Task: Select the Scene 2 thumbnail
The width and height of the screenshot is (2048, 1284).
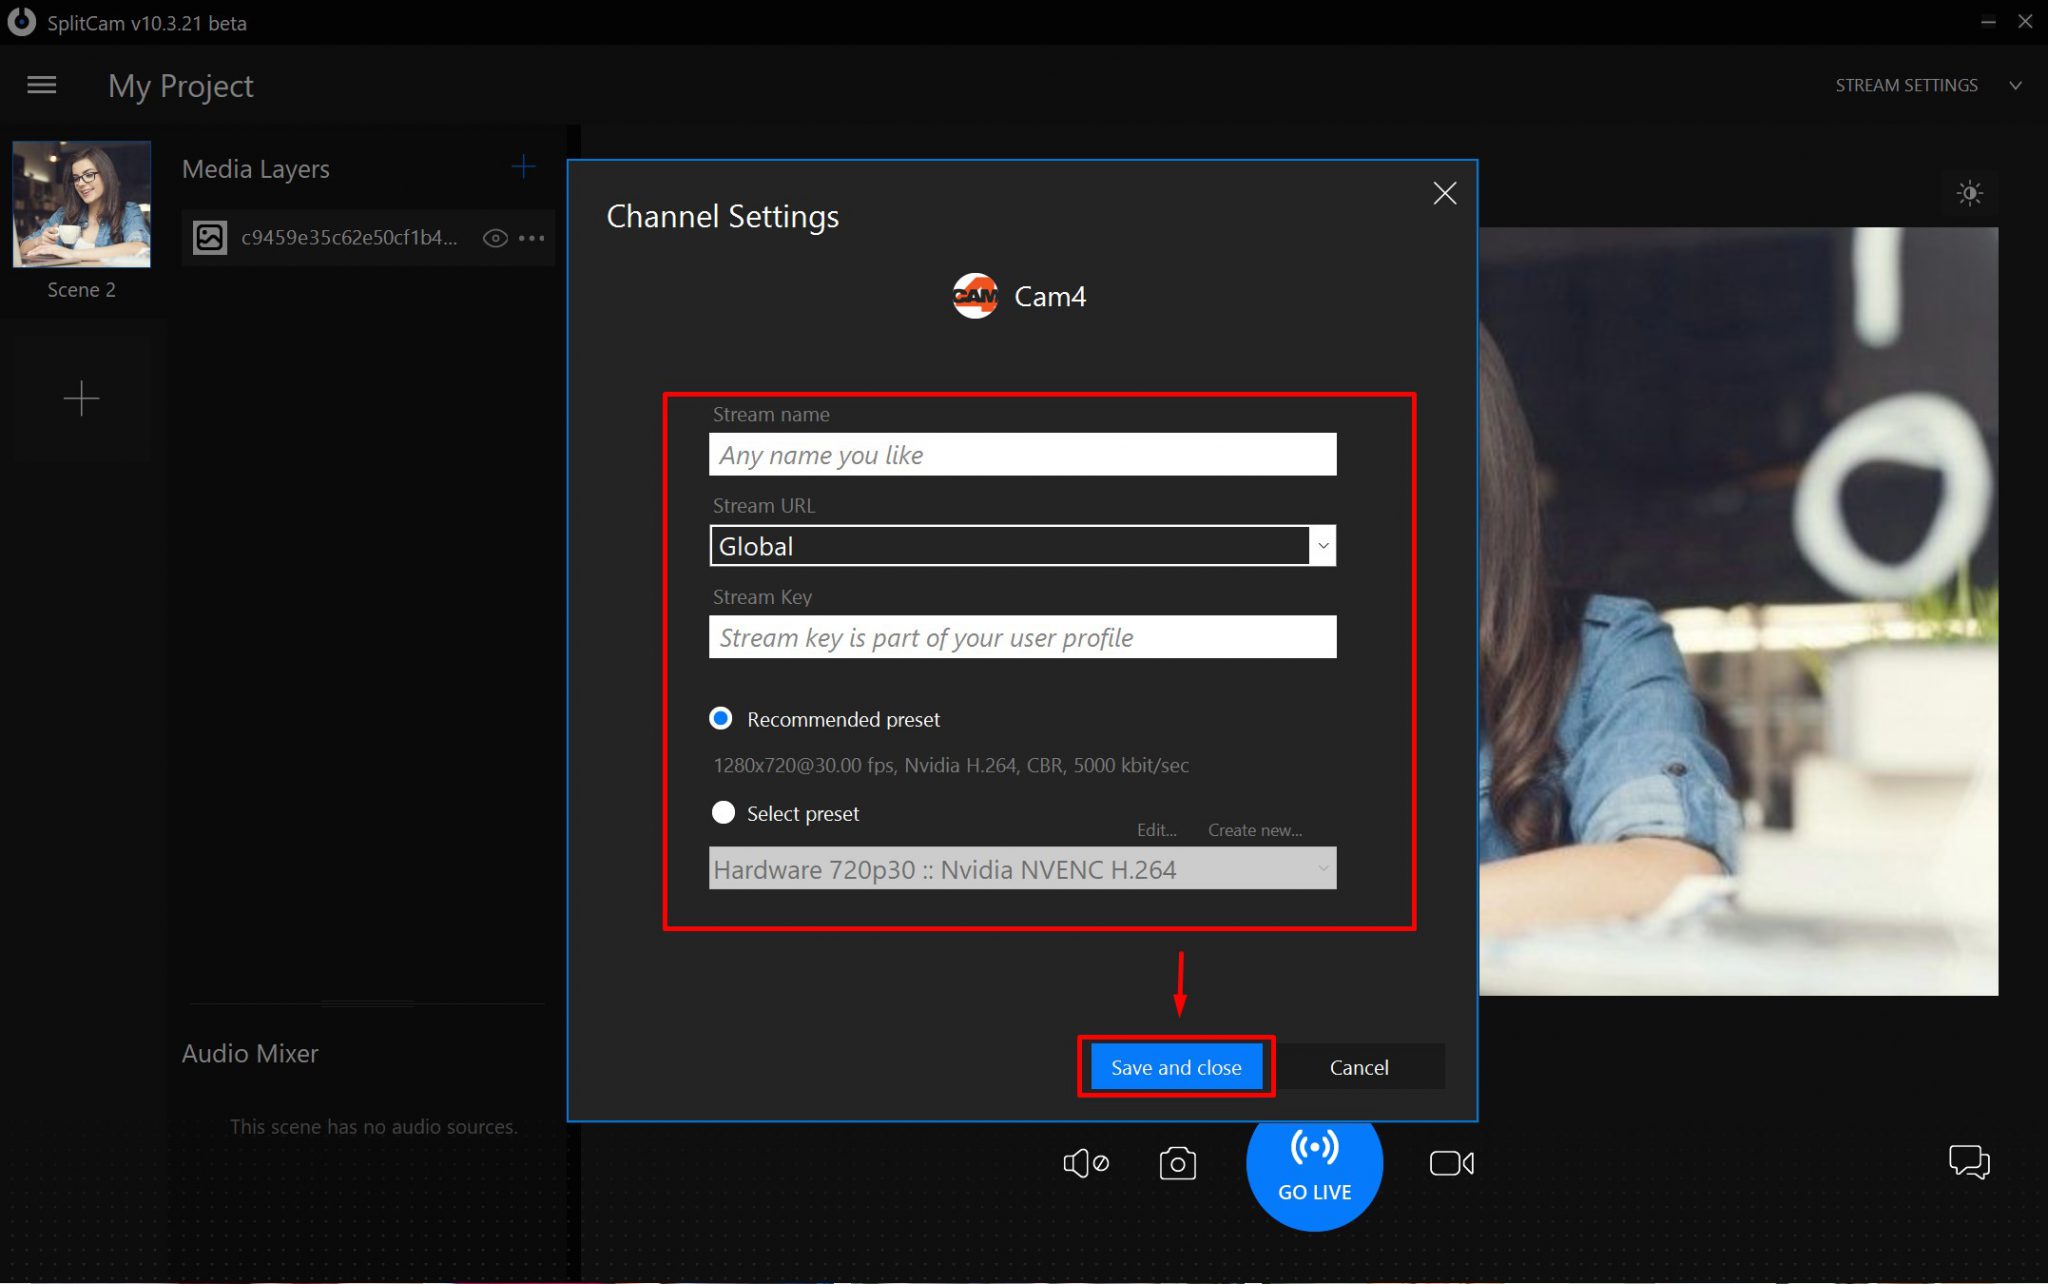Action: click(81, 205)
